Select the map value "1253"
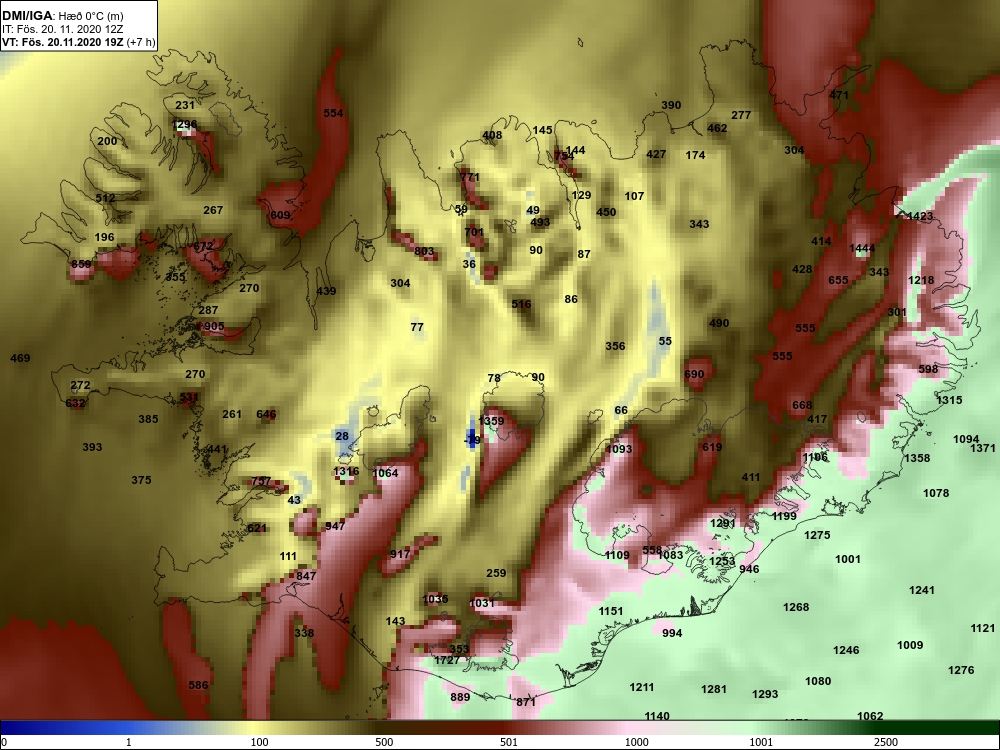Viewport: 1000px width, 750px height. pos(722,562)
